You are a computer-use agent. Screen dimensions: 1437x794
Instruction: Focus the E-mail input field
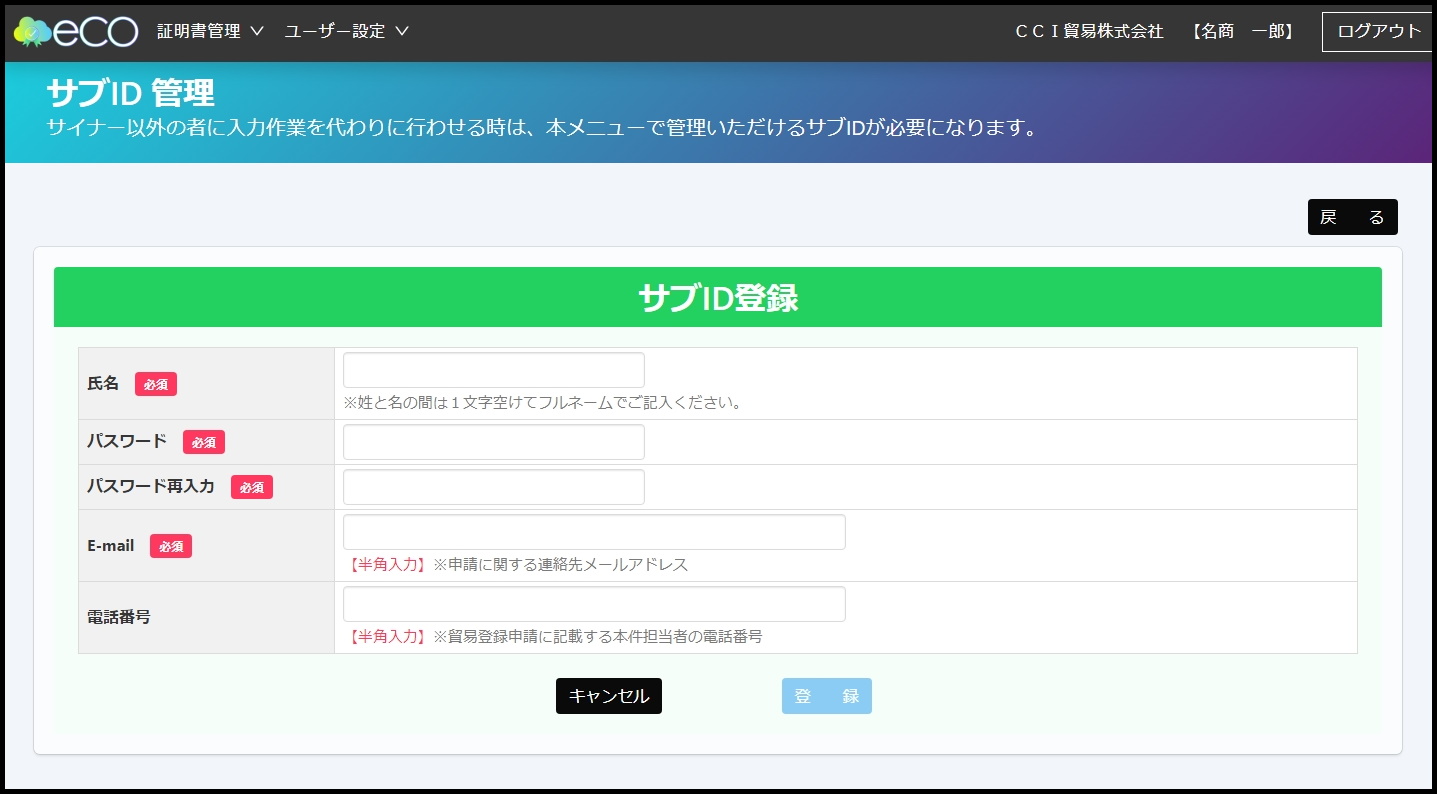coord(594,532)
